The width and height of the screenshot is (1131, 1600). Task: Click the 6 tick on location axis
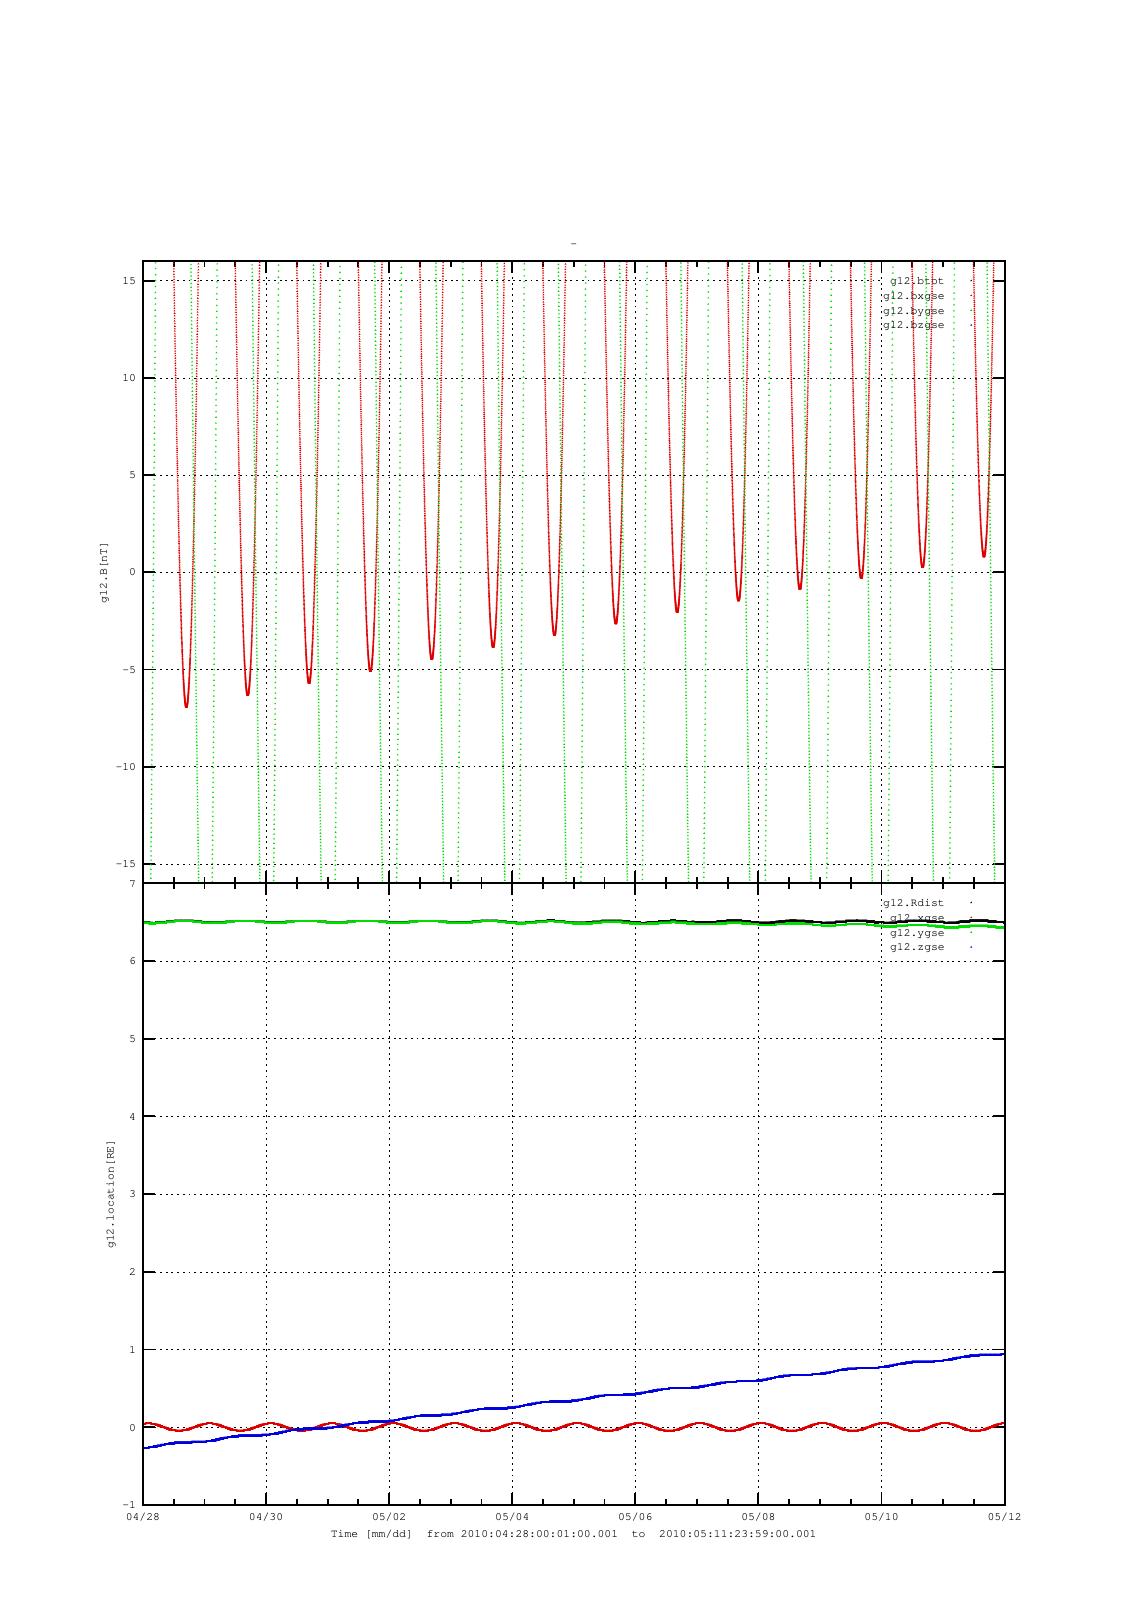click(132, 961)
